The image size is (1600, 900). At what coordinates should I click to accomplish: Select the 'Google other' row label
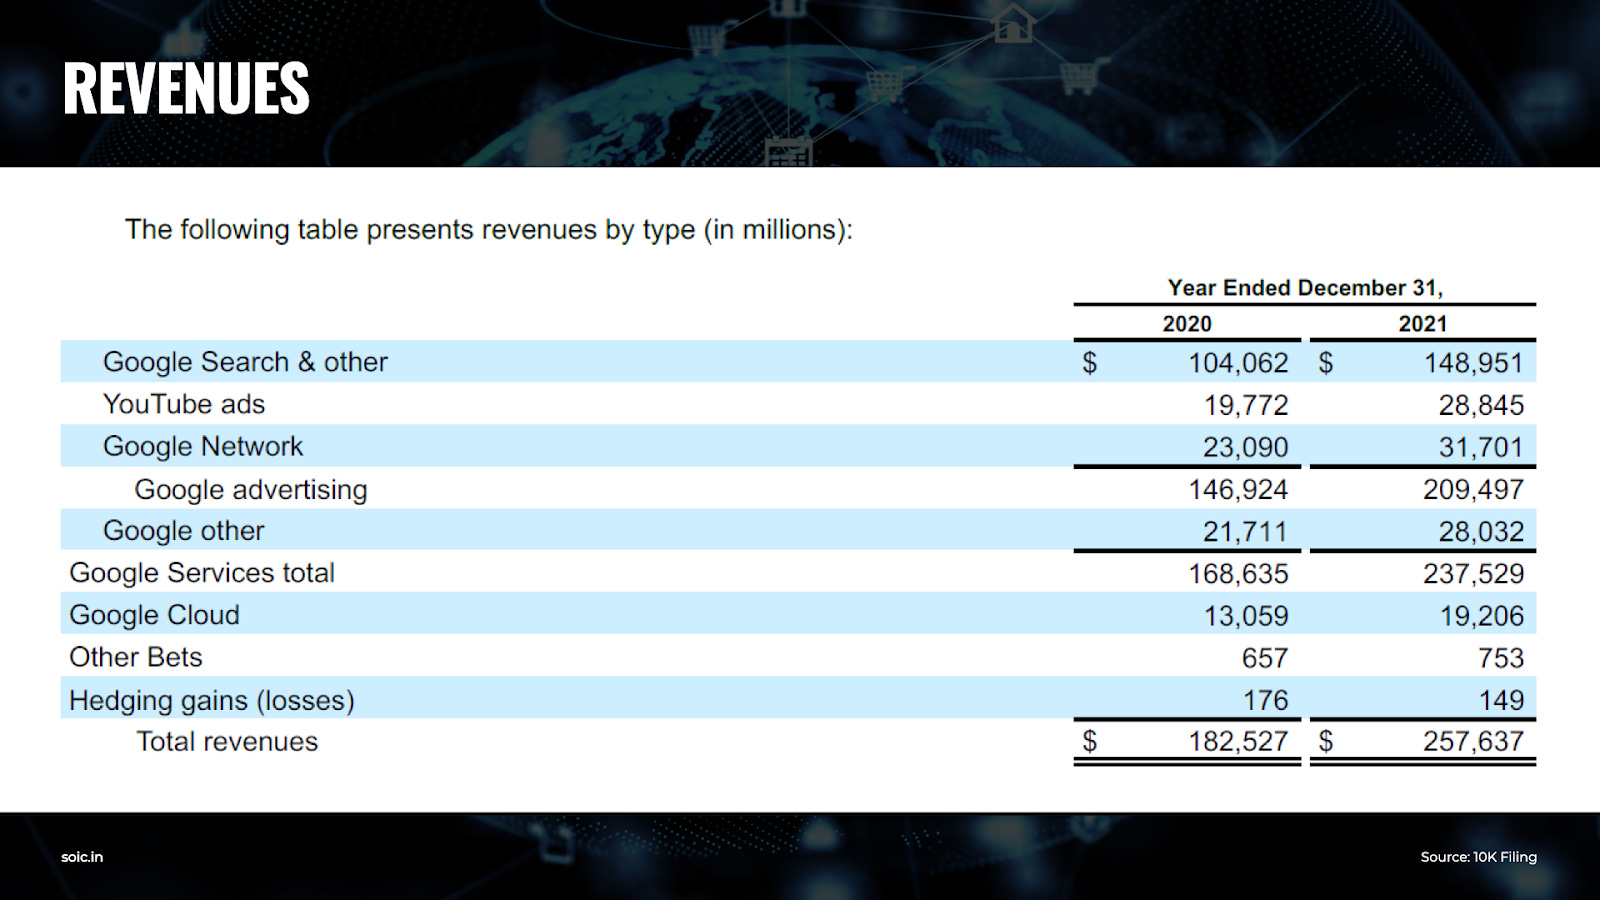pyautogui.click(x=184, y=531)
